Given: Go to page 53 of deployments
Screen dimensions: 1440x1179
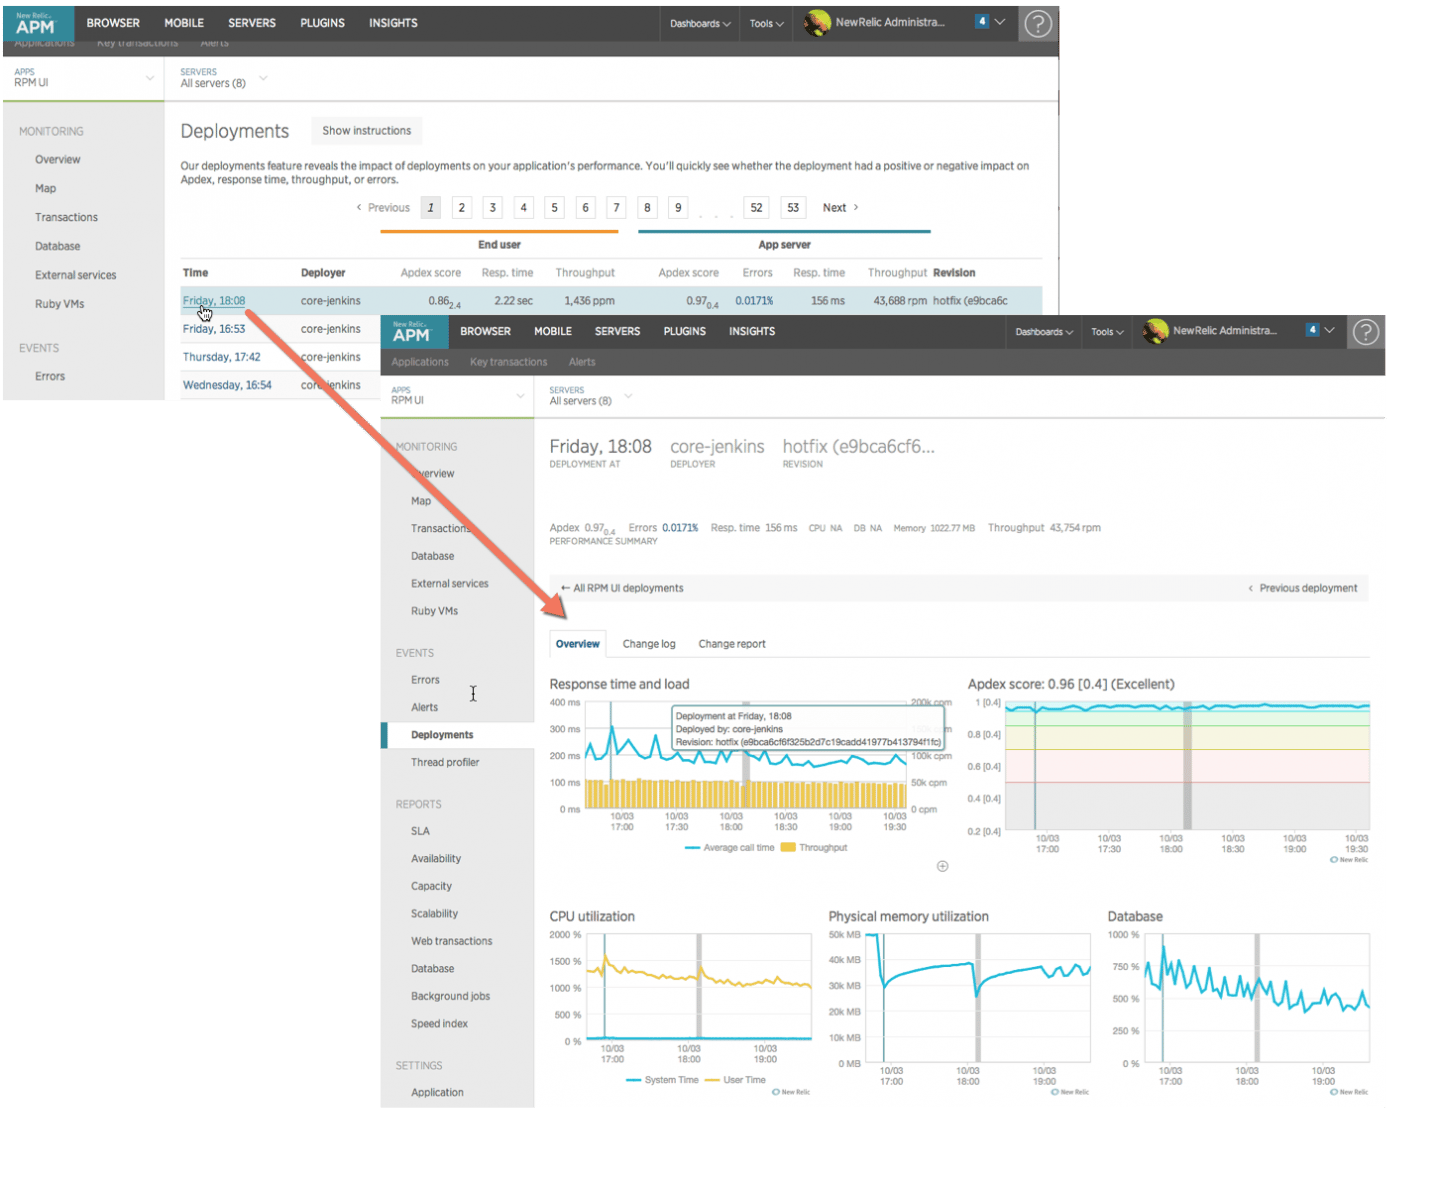Looking at the screenshot, I should (x=793, y=208).
